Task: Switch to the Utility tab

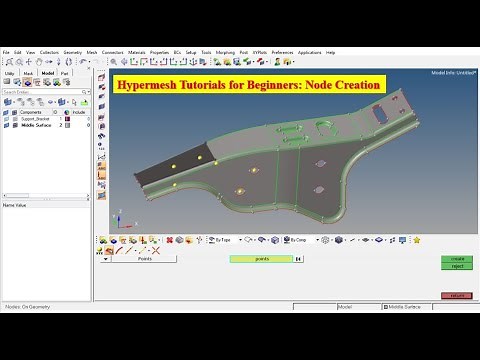Action: (x=9, y=73)
